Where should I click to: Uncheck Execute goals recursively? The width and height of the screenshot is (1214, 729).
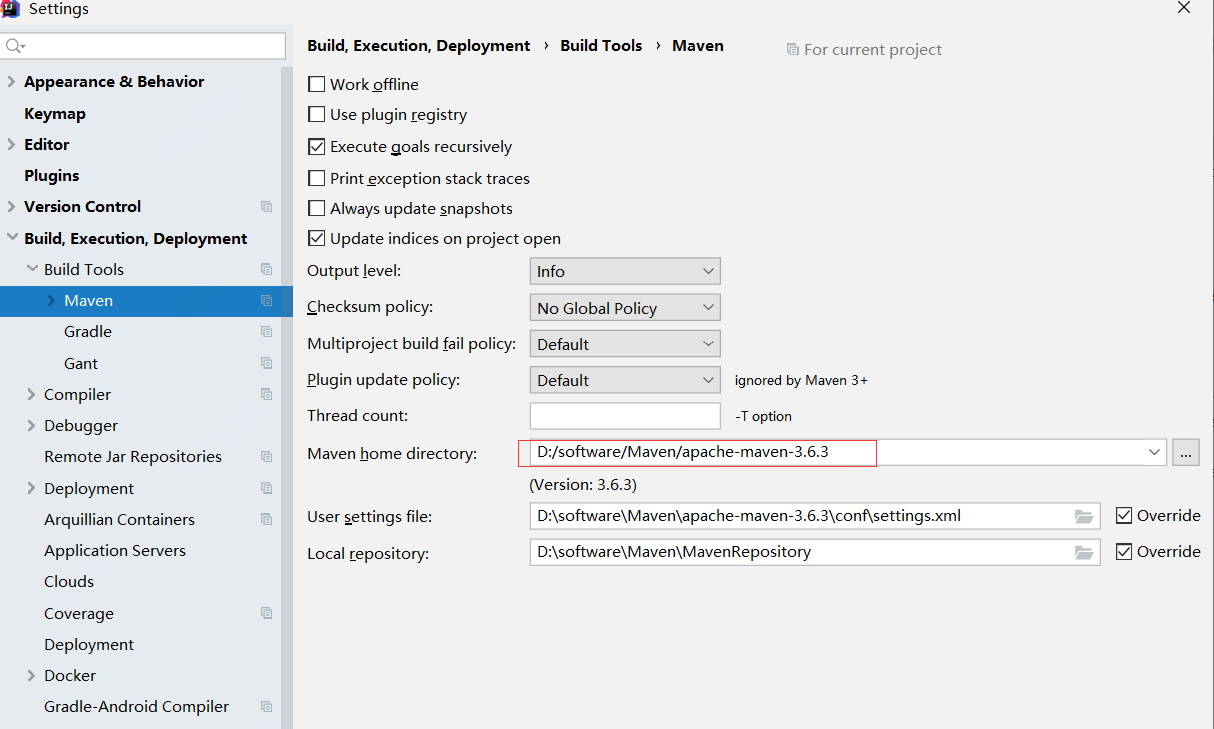click(317, 146)
